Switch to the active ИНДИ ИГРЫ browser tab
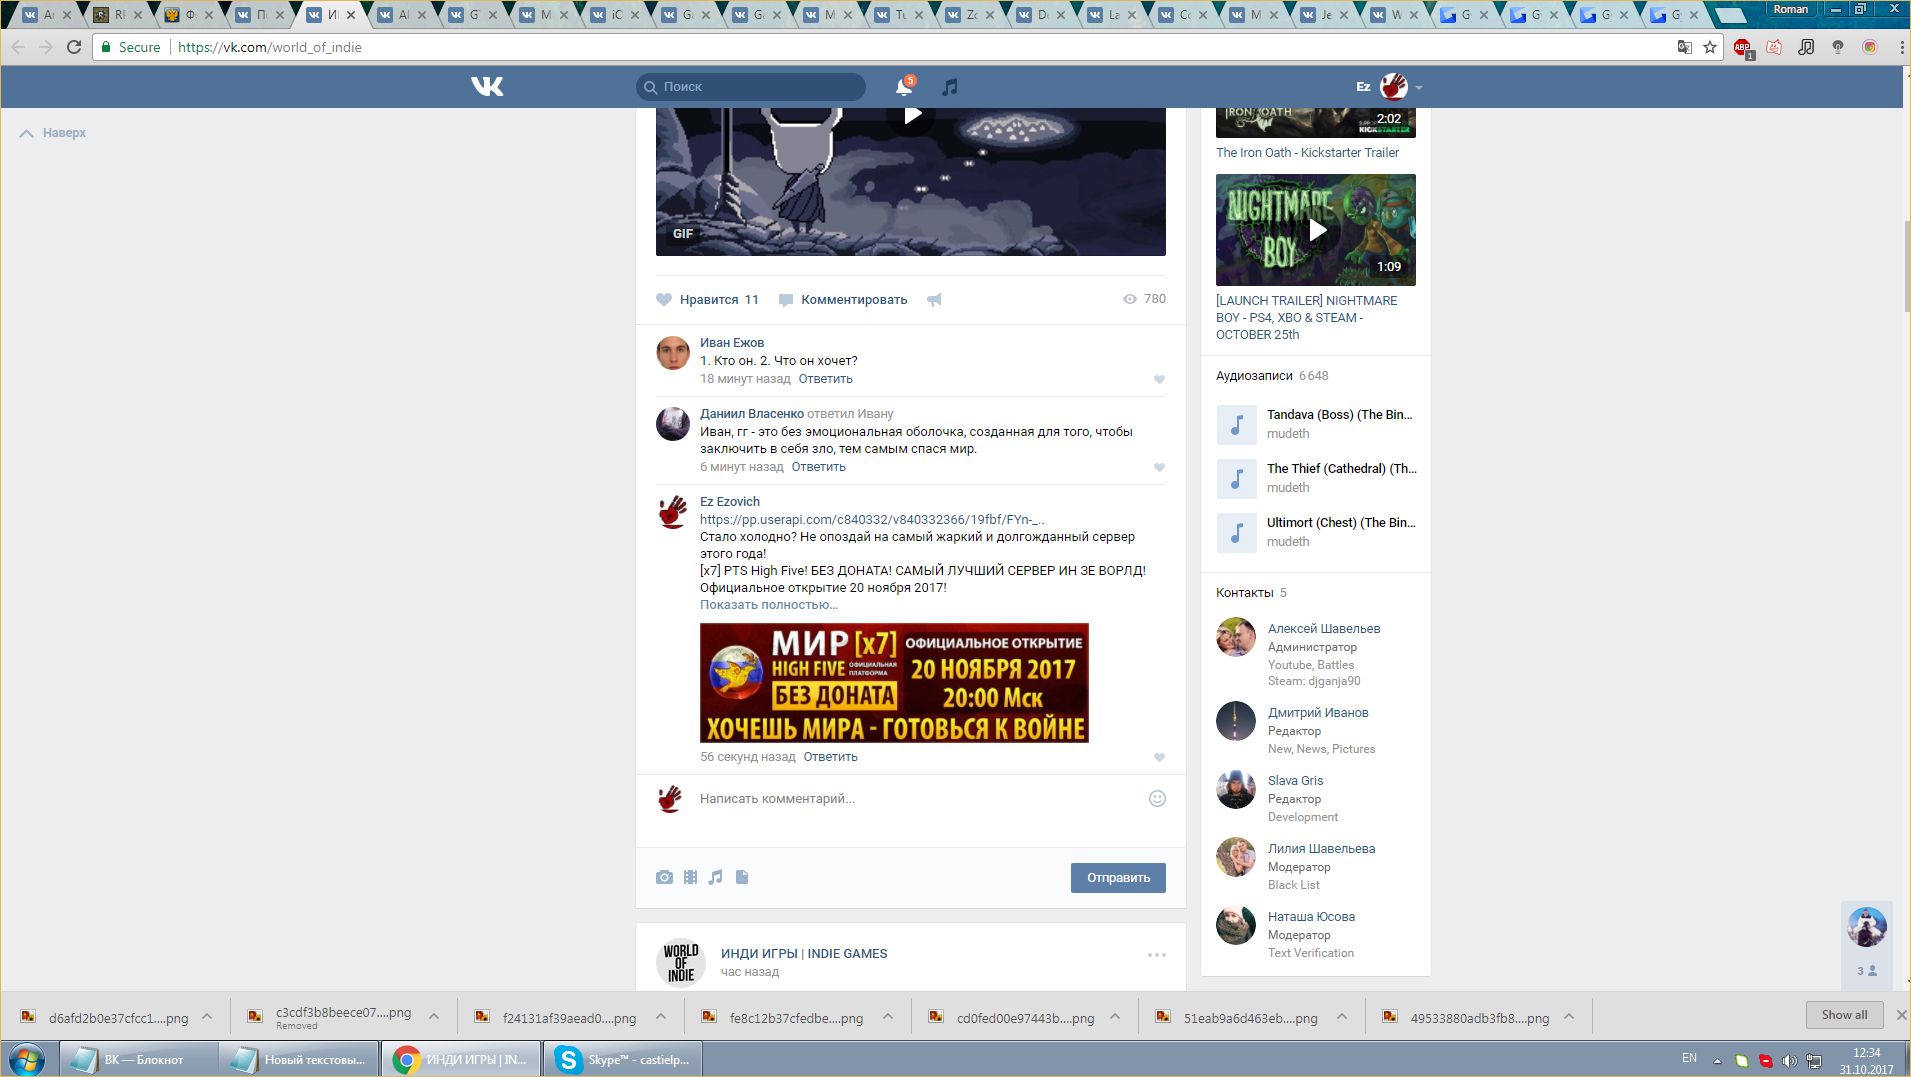Screen dimensions: 1911x1077 click(x=333, y=15)
